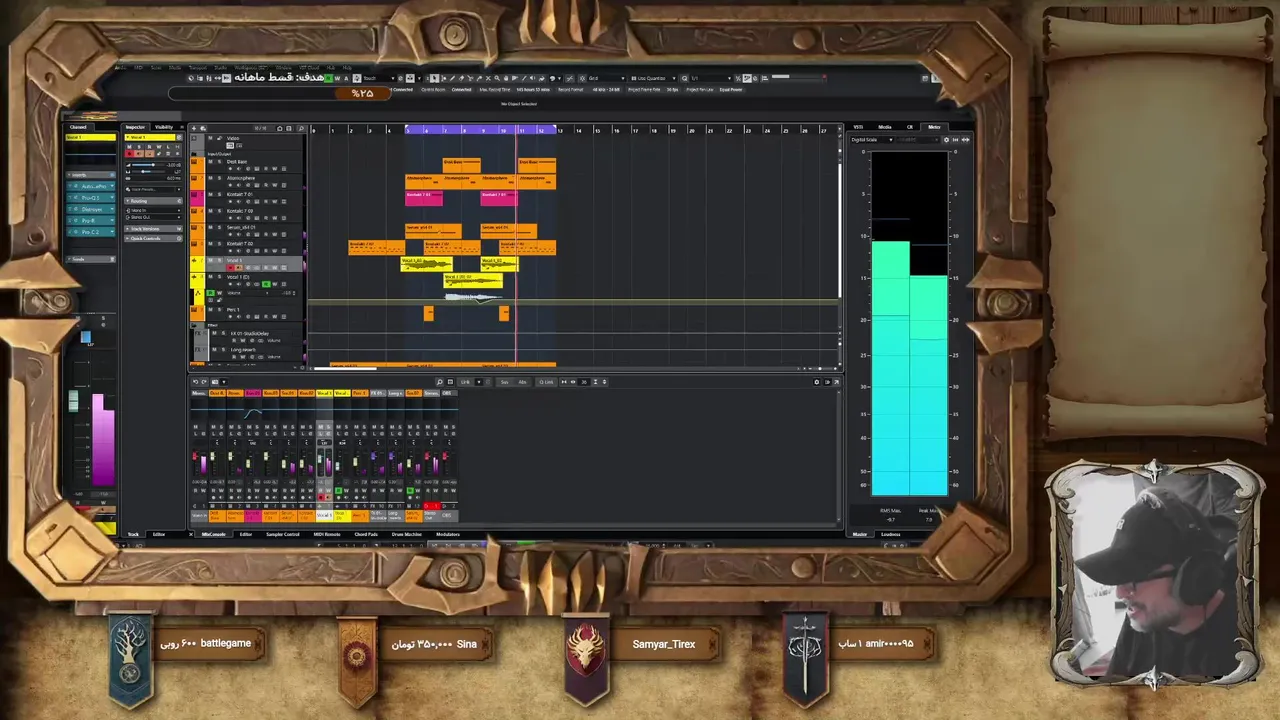Viewport: 1280px width, 720px height.
Task: Expand the Quick Controls section in Inspector
Action: tap(153, 238)
